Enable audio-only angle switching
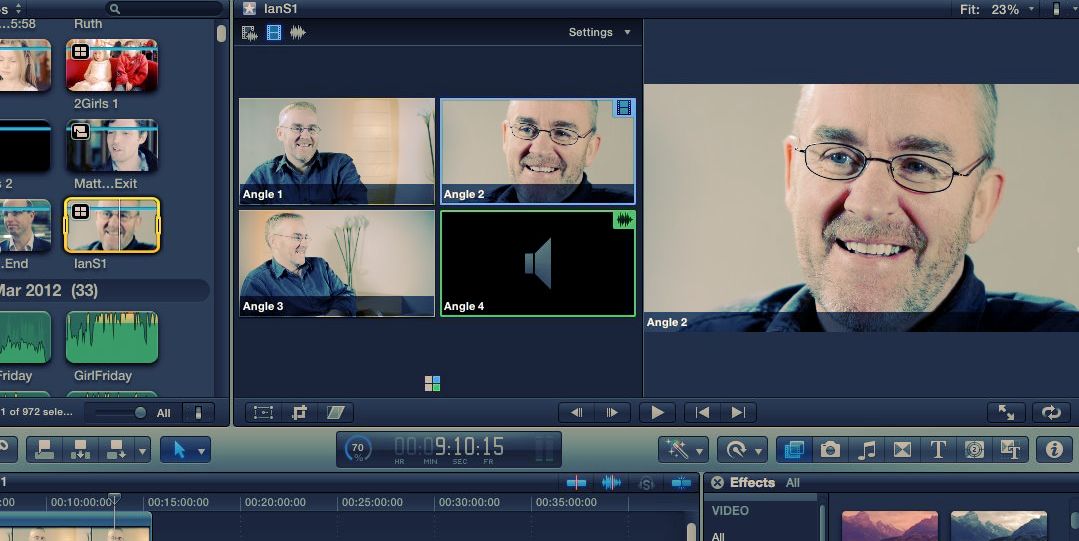Screen dimensions: 1079x541 [x=297, y=32]
